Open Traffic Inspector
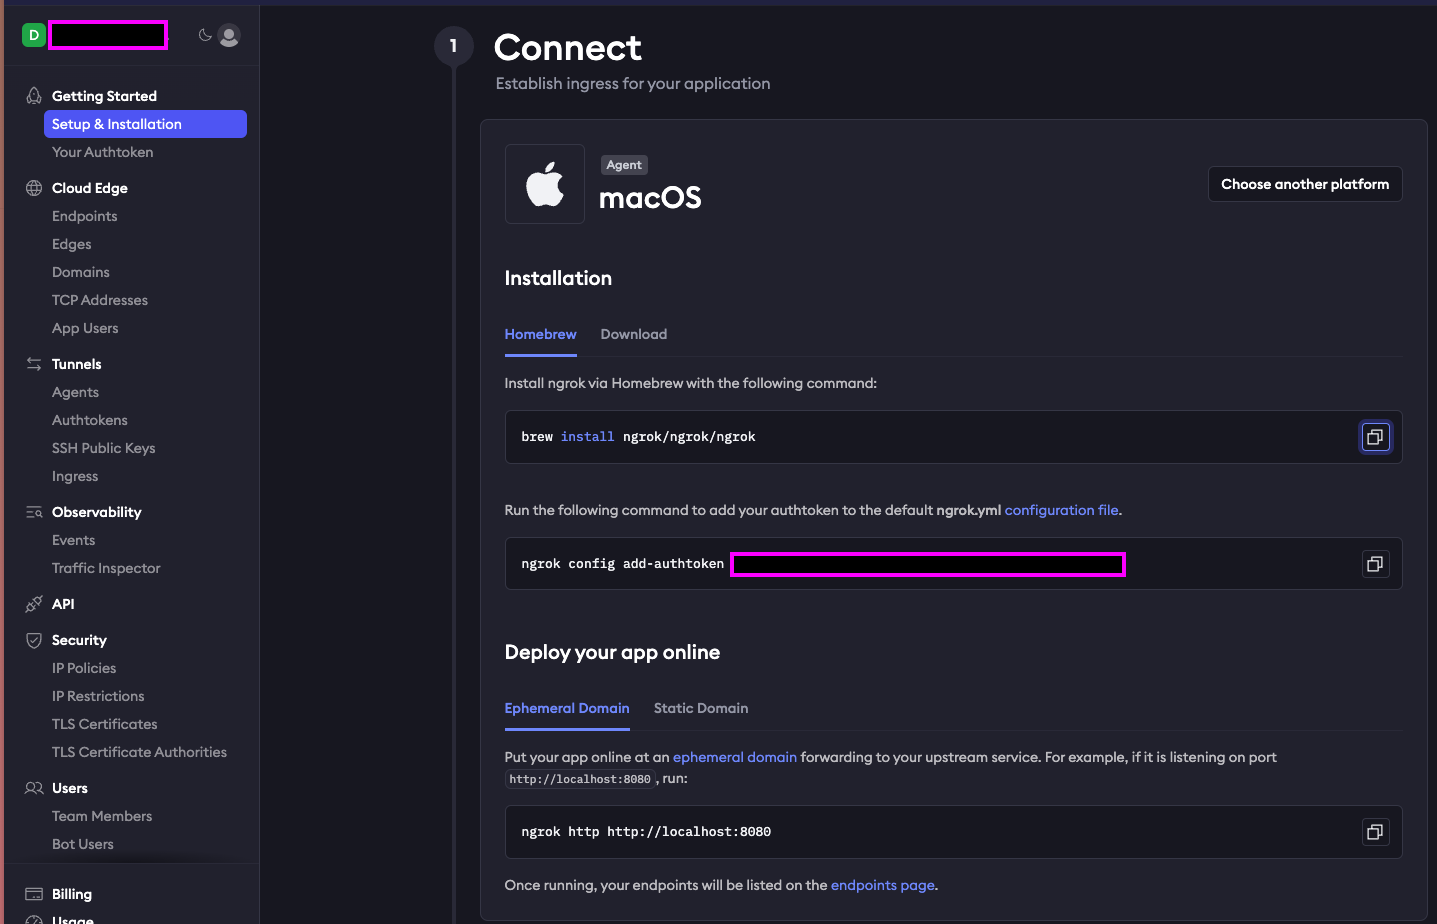The image size is (1437, 924). click(106, 568)
